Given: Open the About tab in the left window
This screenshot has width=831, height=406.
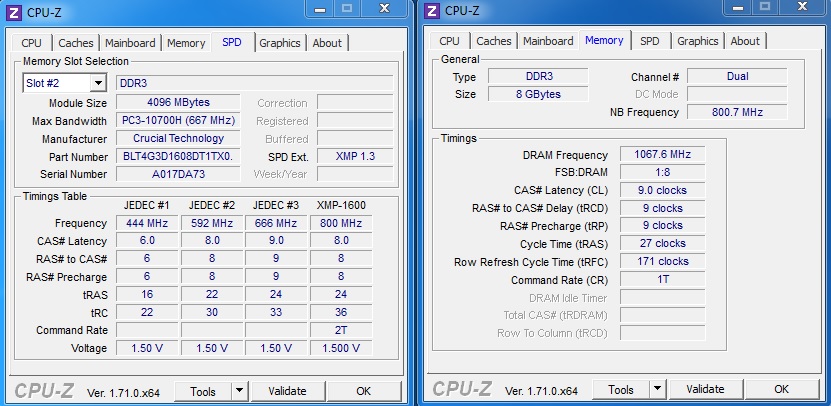Looking at the screenshot, I should (327, 43).
